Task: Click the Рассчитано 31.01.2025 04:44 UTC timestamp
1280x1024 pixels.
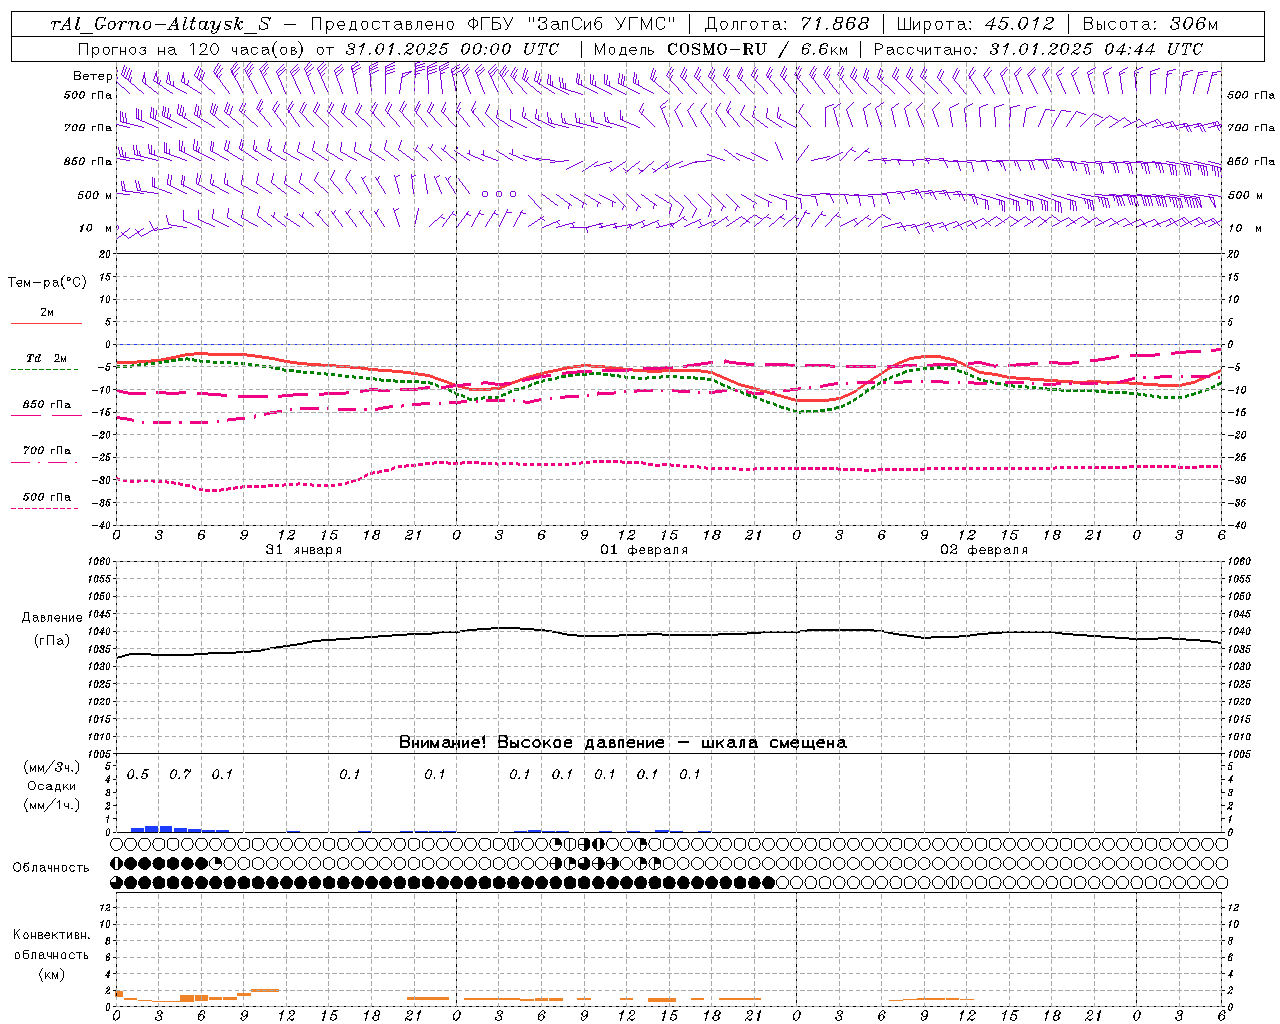Action: click(x=1038, y=49)
